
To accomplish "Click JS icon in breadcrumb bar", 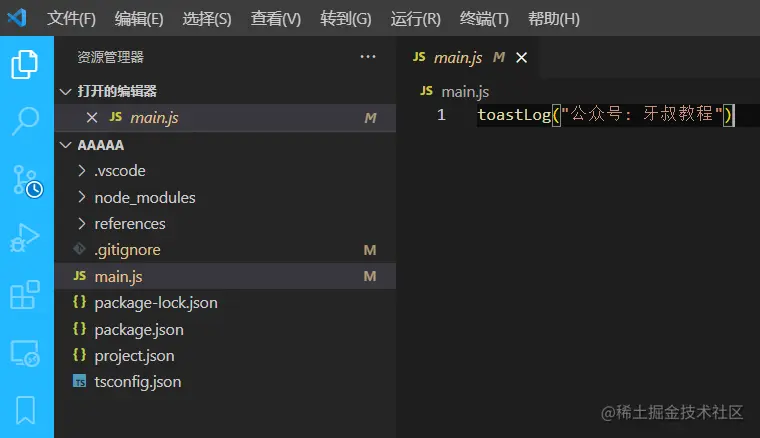I will (x=427, y=91).
